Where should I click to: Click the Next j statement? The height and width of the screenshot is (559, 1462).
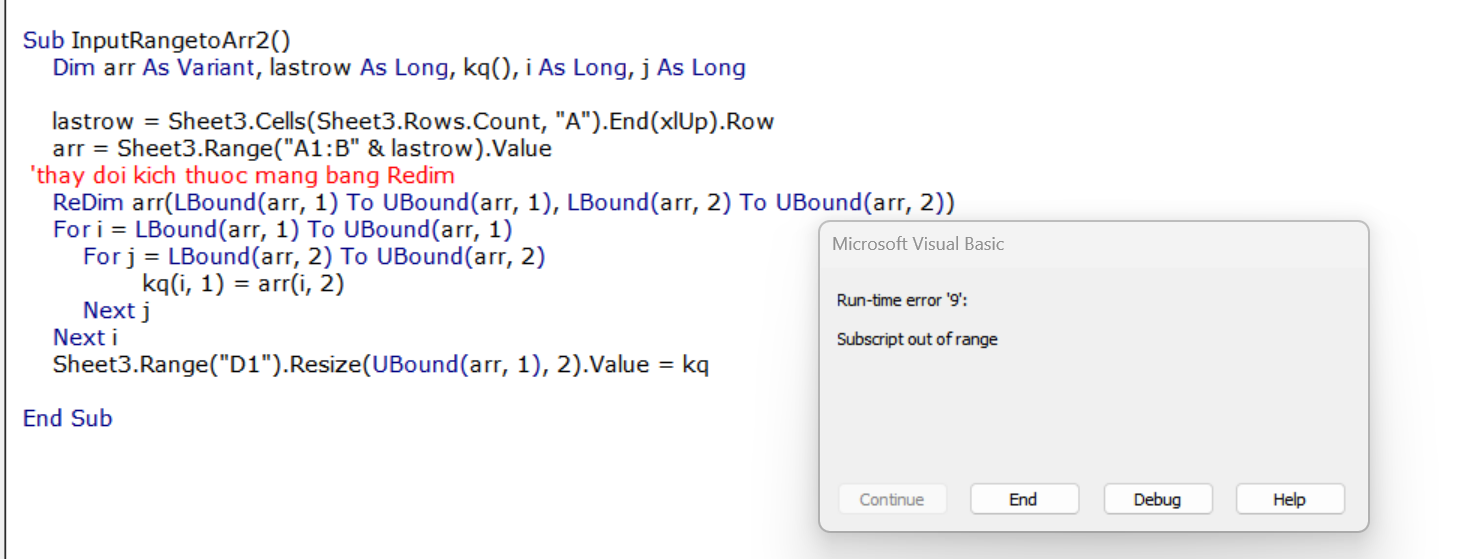click(116, 311)
